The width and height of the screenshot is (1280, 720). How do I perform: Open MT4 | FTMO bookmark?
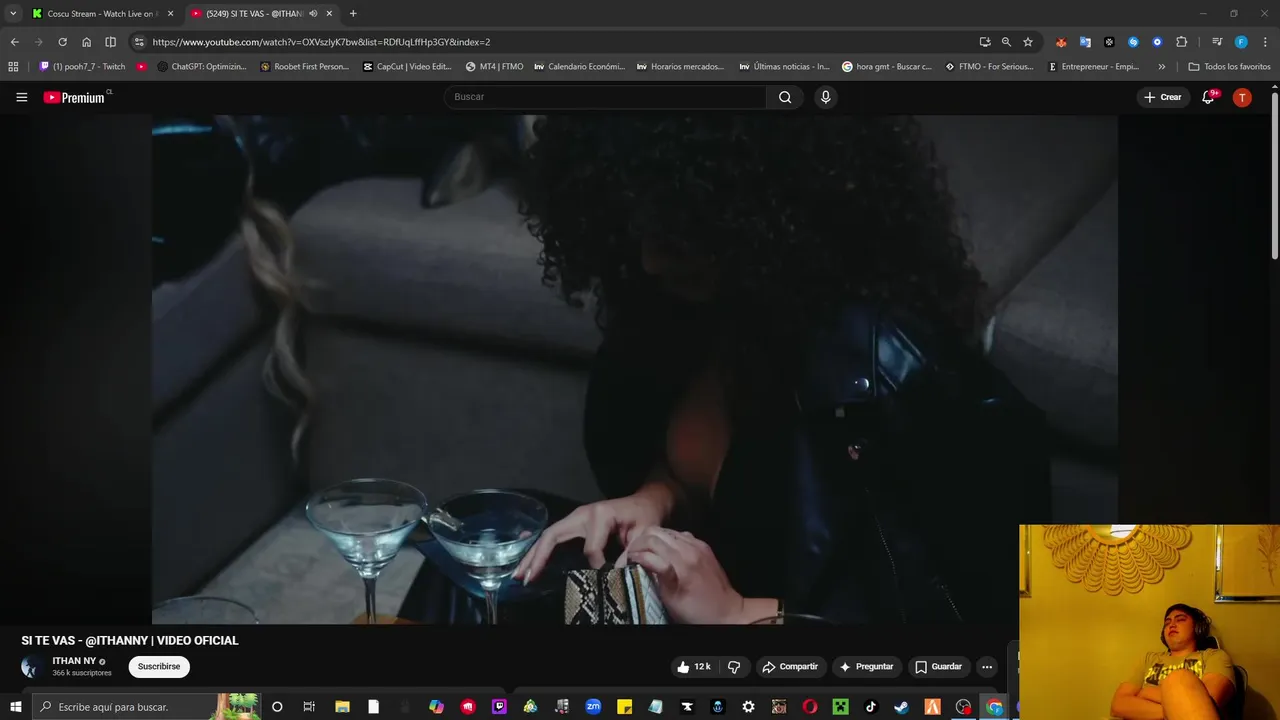[495, 67]
